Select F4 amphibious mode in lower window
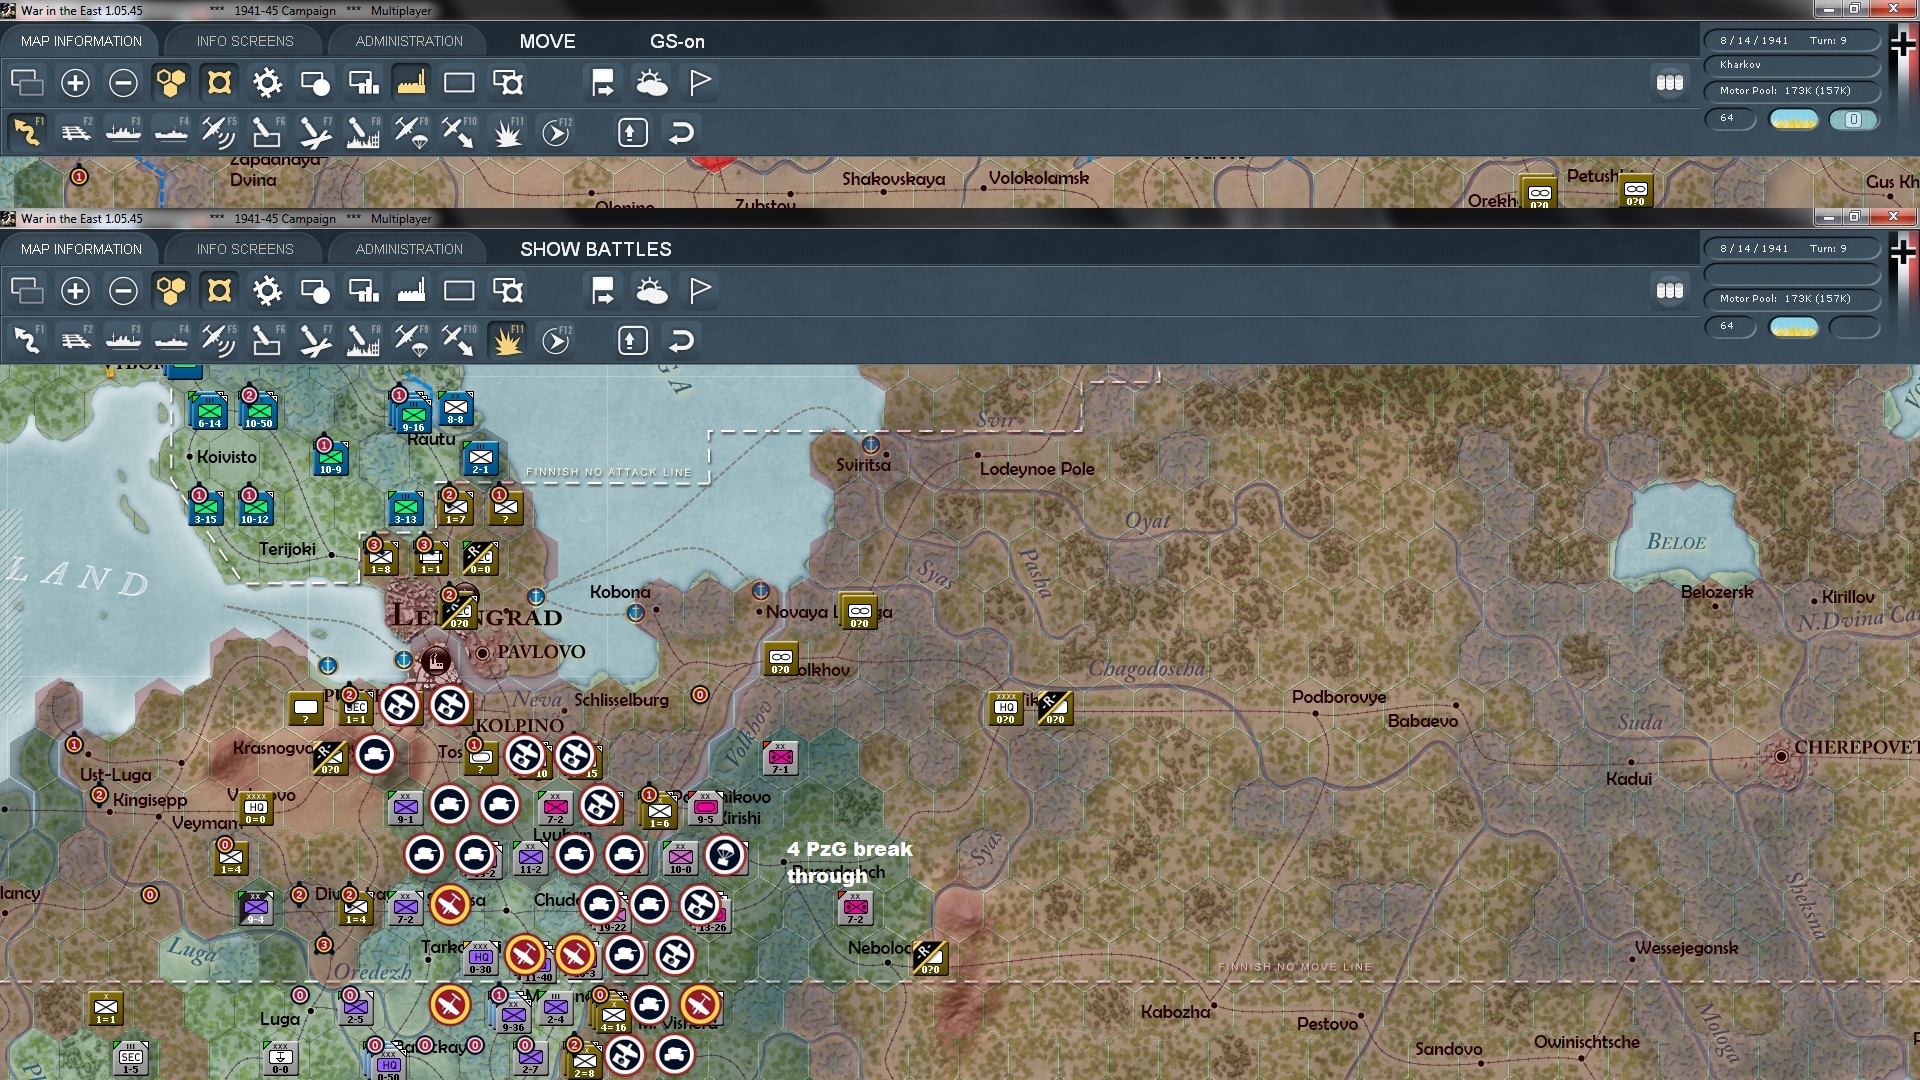 171,340
